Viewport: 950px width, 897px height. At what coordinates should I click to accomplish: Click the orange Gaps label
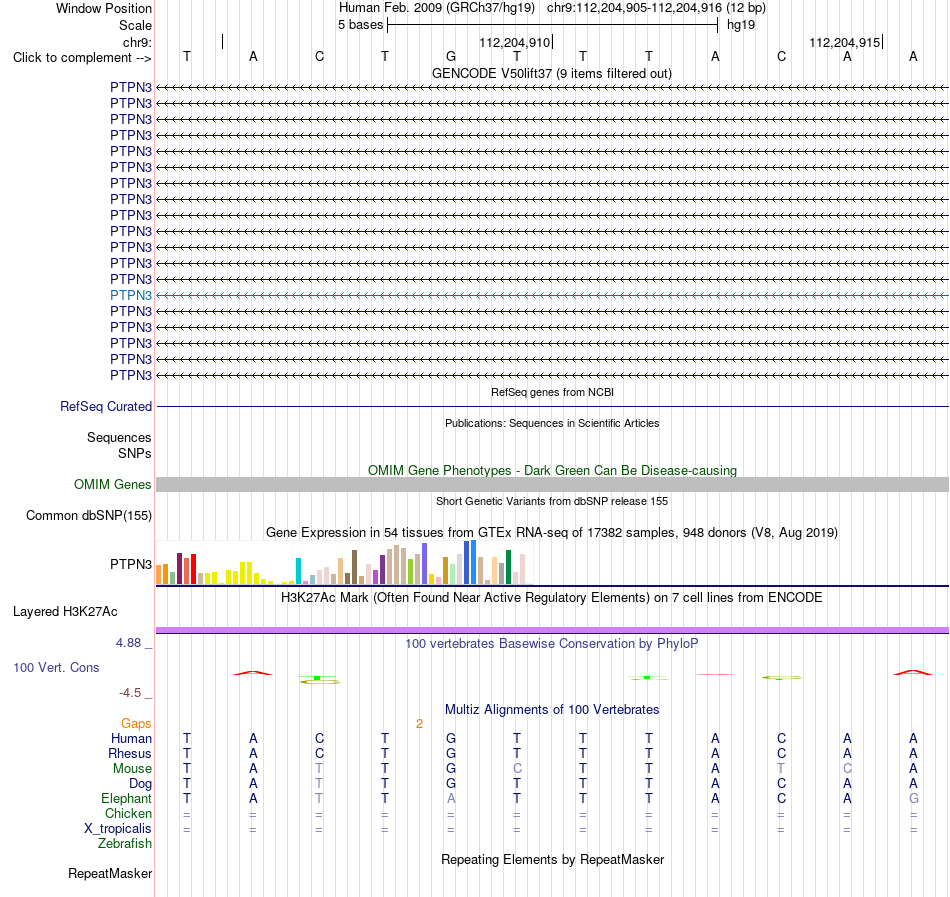point(136,723)
